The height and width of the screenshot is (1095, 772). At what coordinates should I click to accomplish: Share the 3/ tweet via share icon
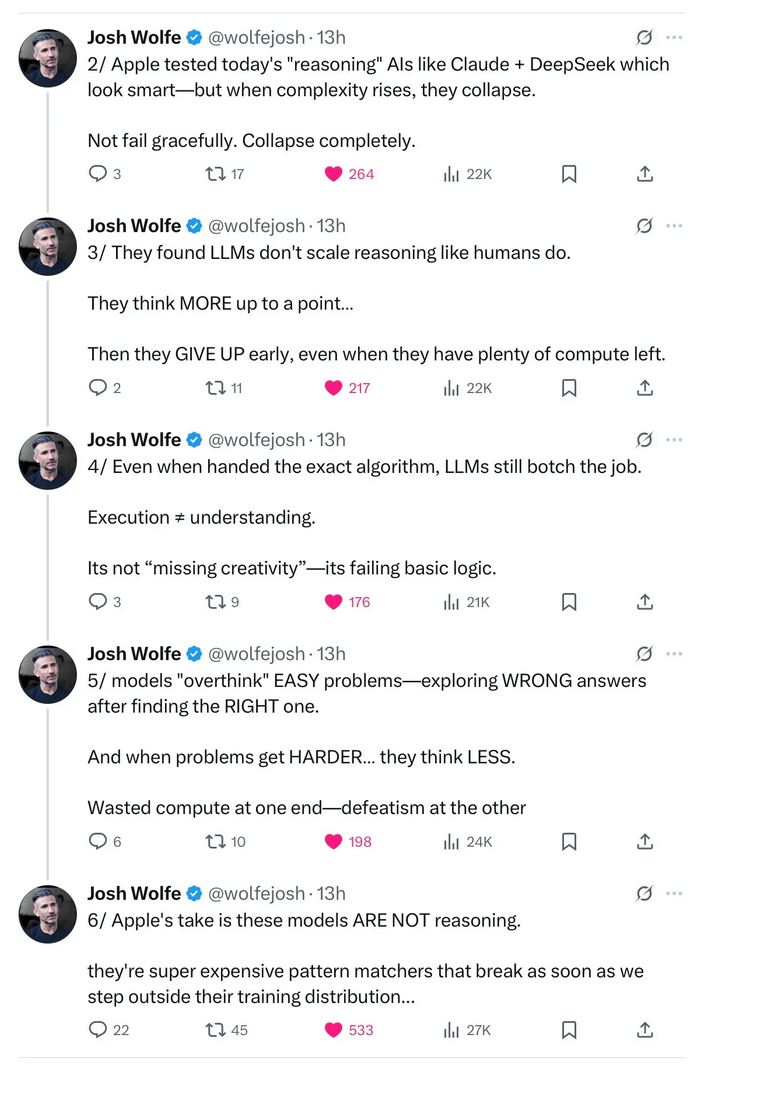(645, 388)
